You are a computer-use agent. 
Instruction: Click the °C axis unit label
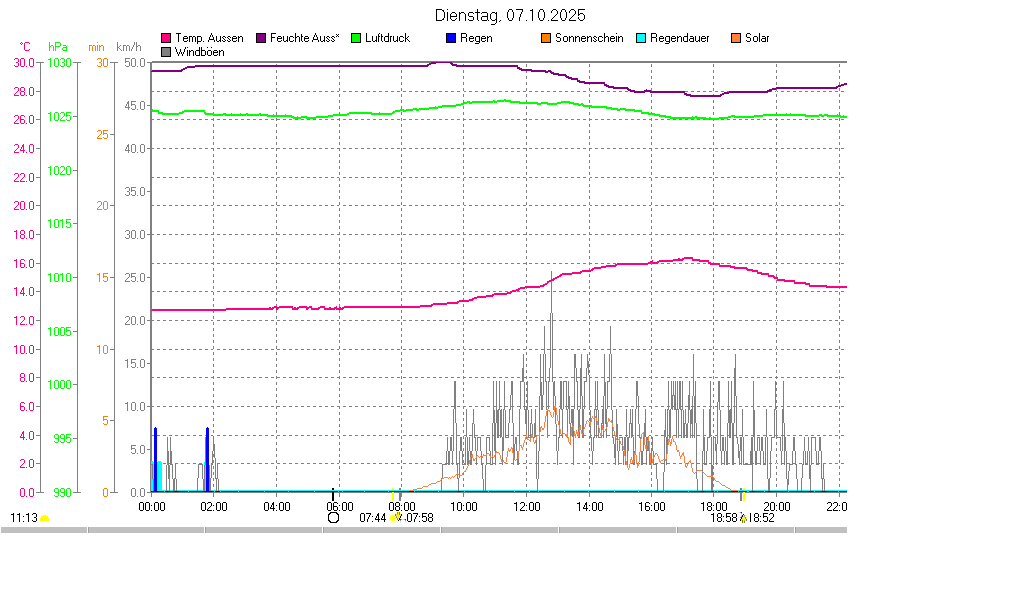click(25, 47)
